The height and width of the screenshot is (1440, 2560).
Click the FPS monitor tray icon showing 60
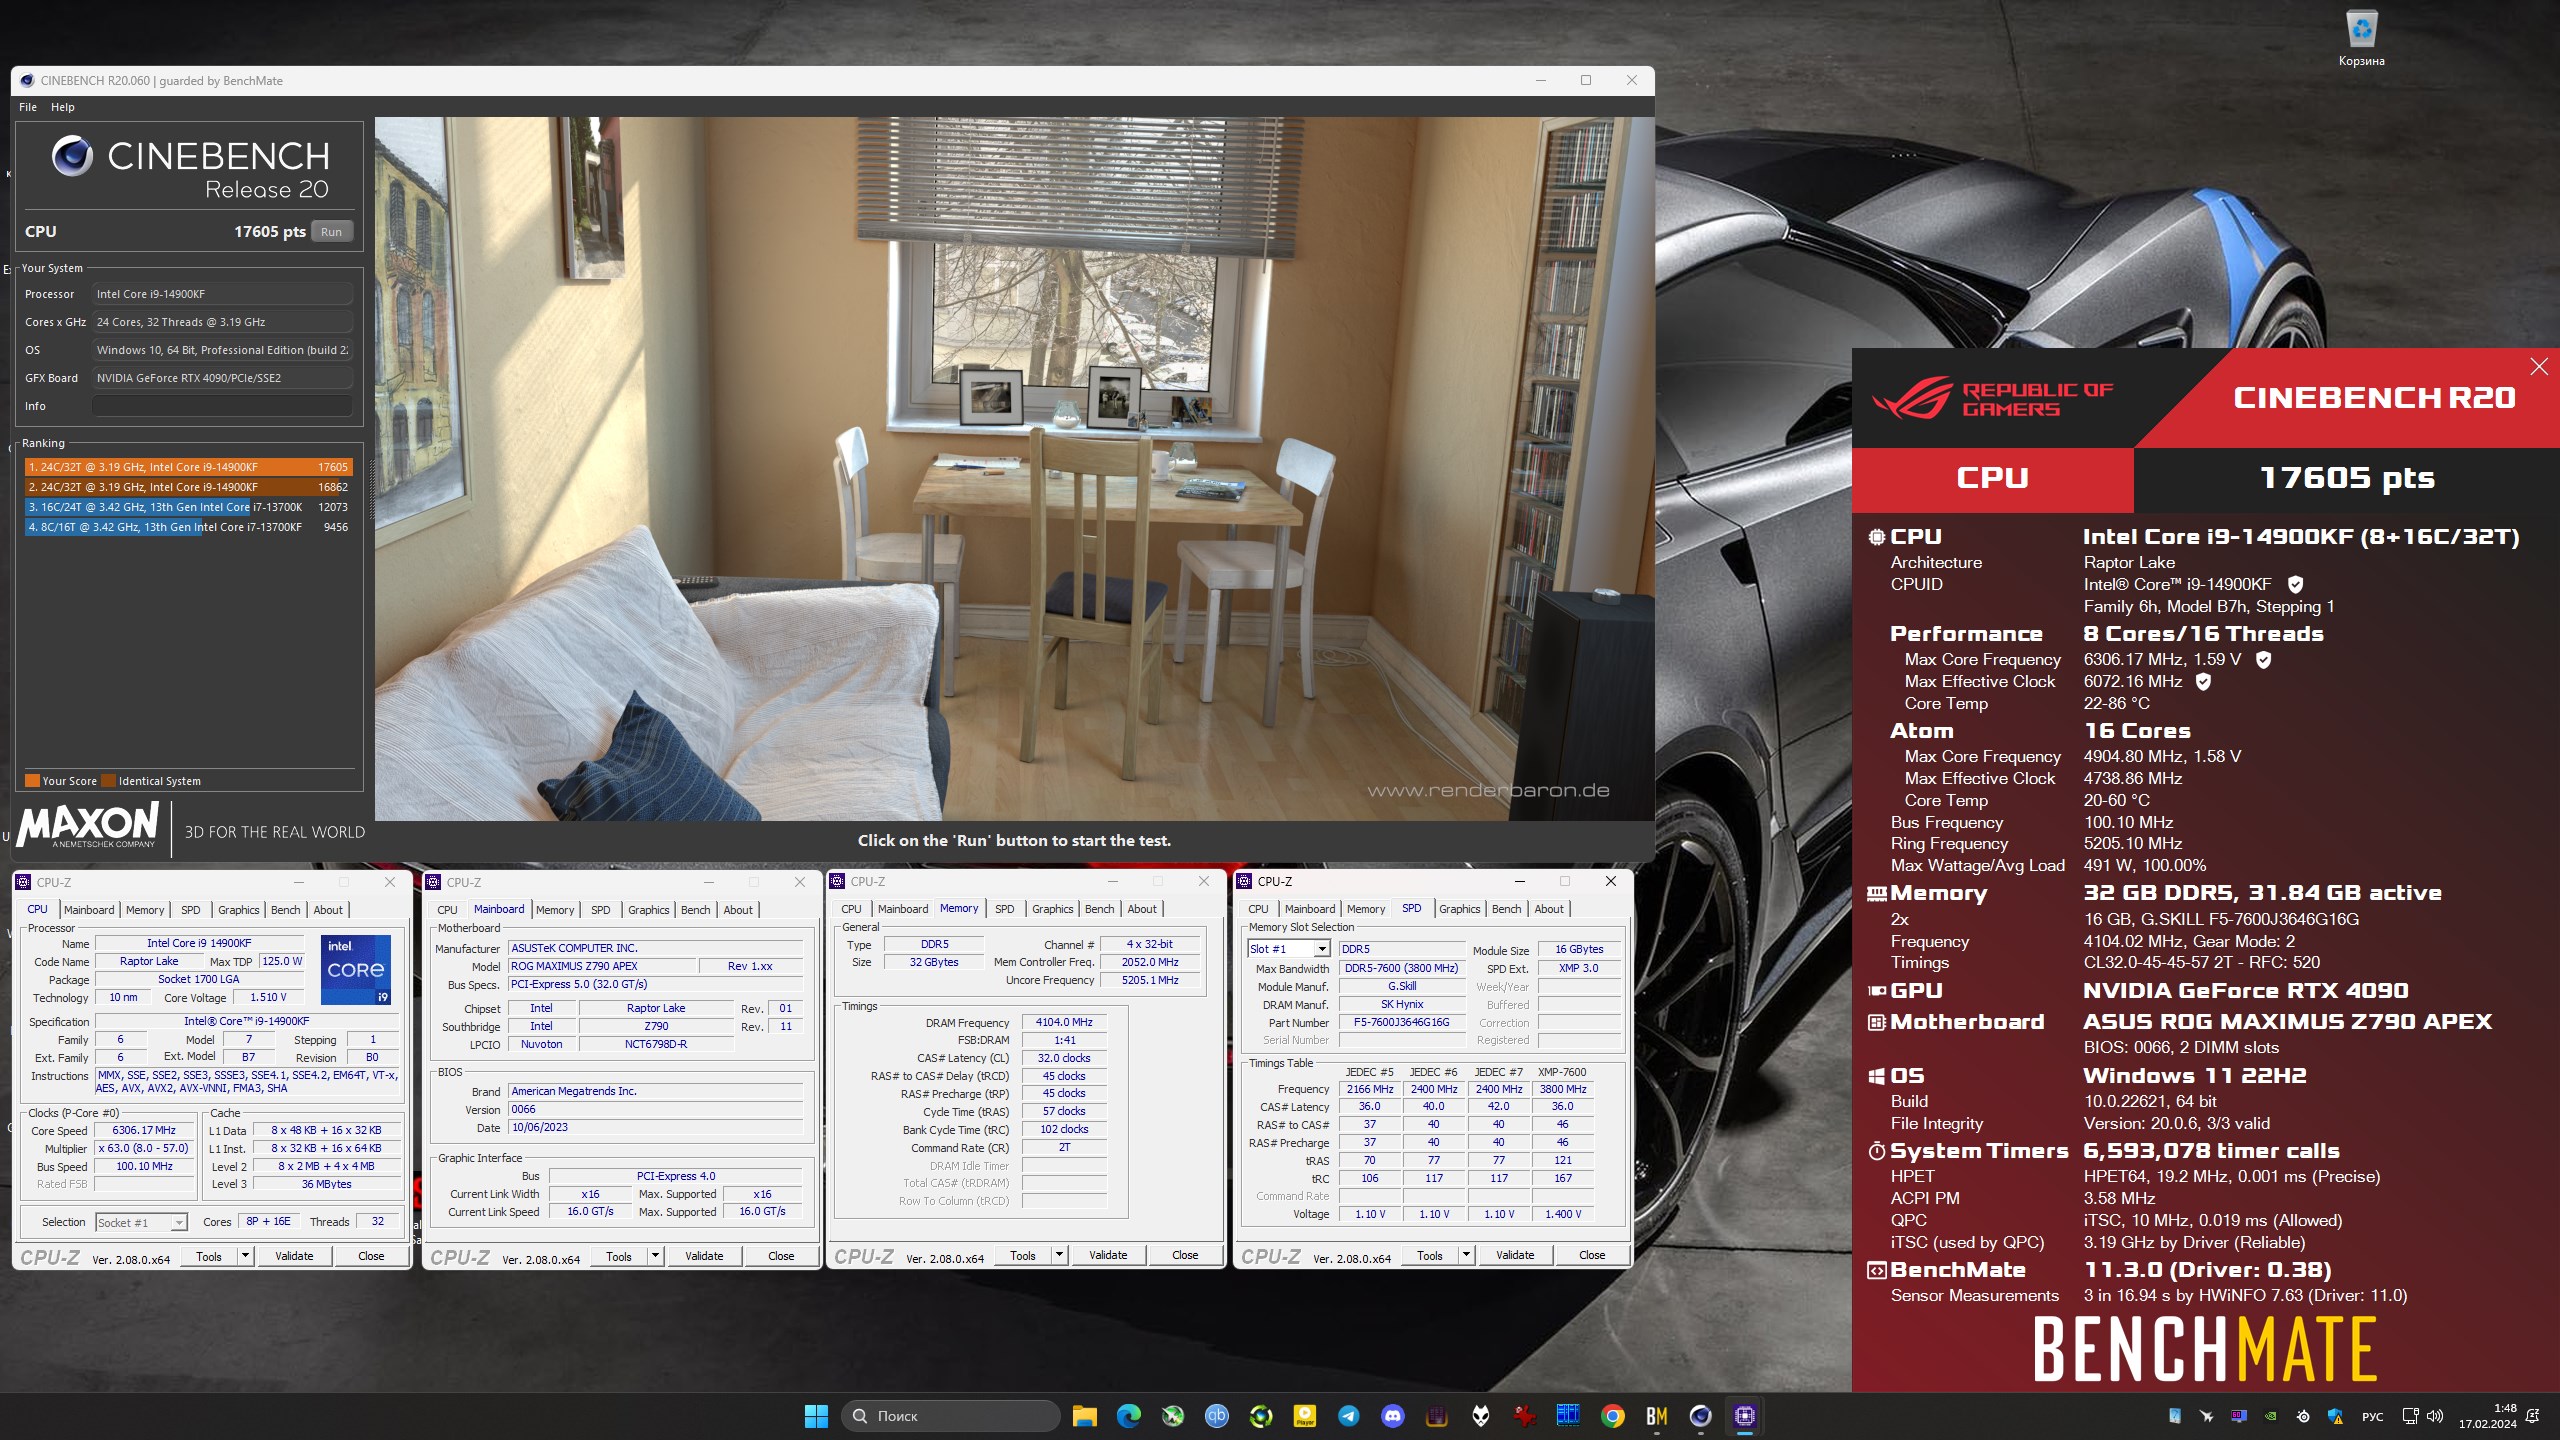(2239, 1416)
